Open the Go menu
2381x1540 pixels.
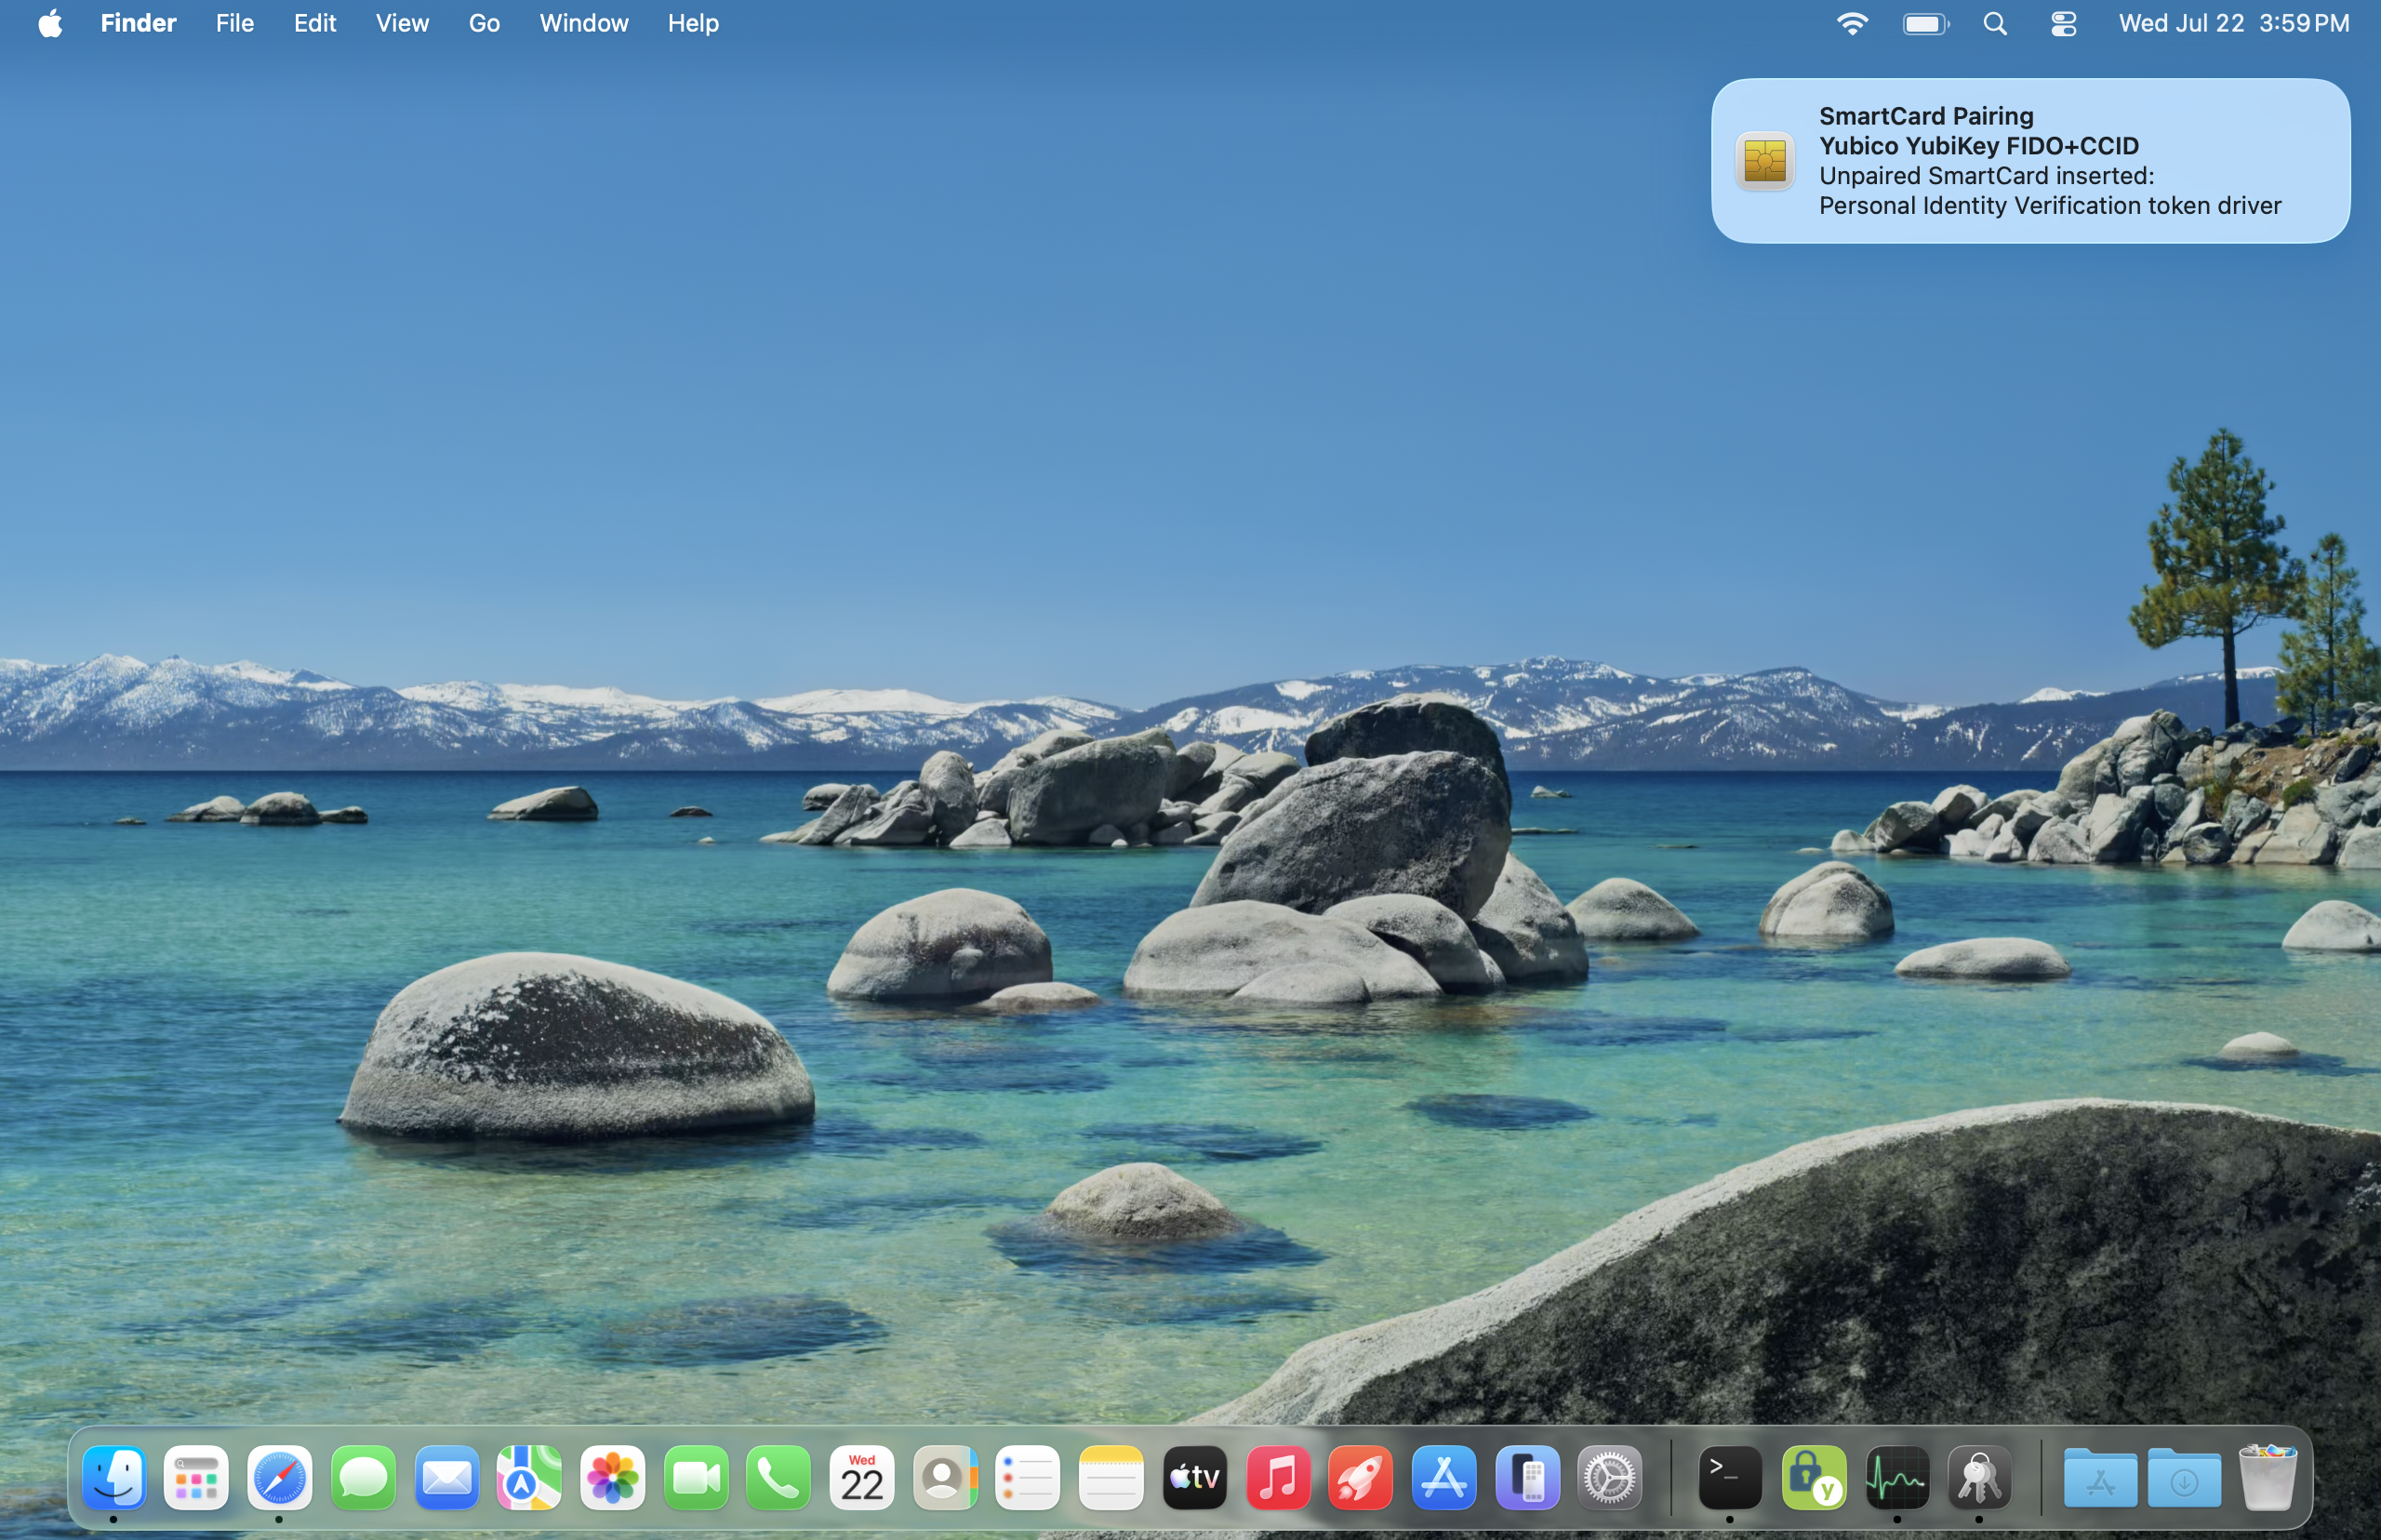coord(484,23)
